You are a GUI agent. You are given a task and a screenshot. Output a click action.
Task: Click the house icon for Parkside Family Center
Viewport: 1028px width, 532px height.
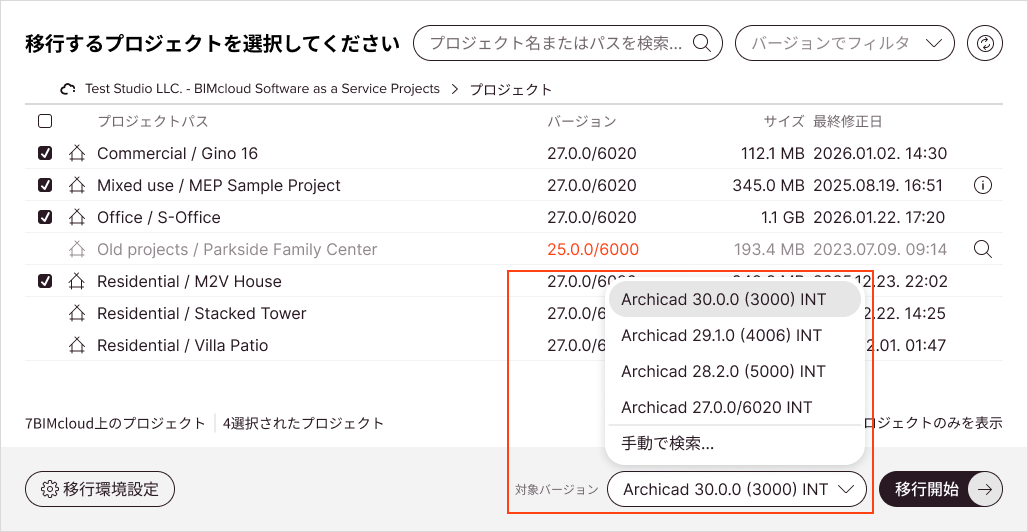[x=77, y=249]
